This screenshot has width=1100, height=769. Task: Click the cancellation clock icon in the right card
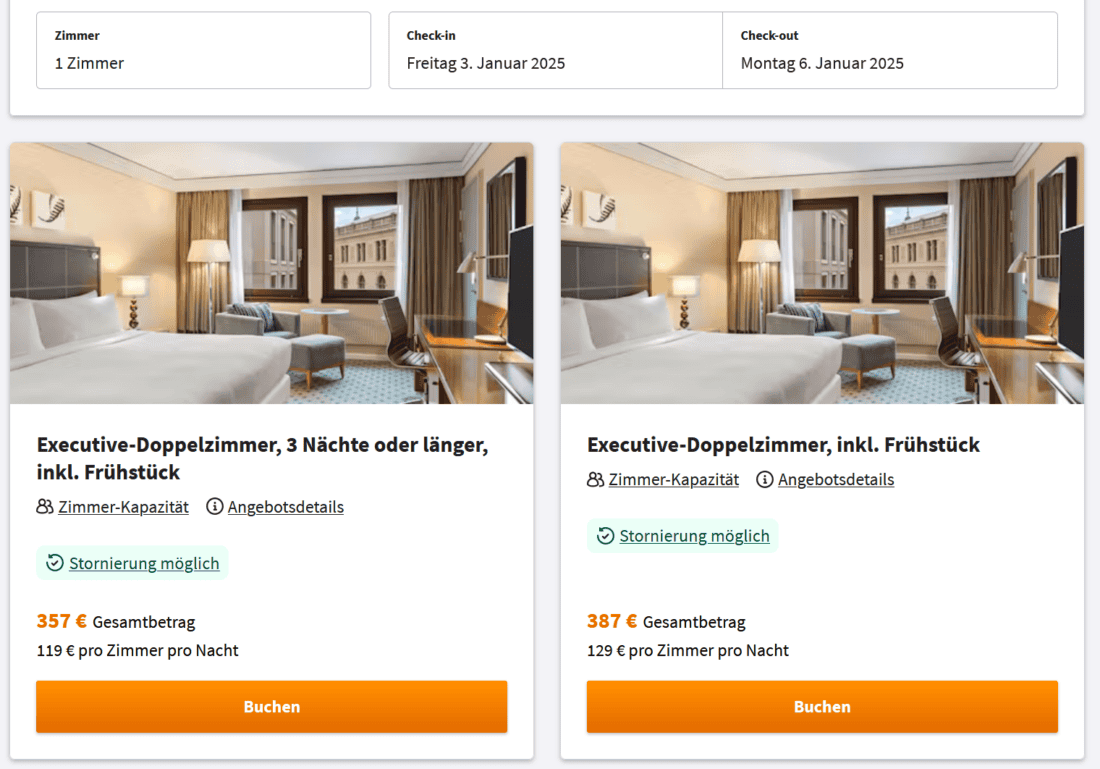(605, 536)
